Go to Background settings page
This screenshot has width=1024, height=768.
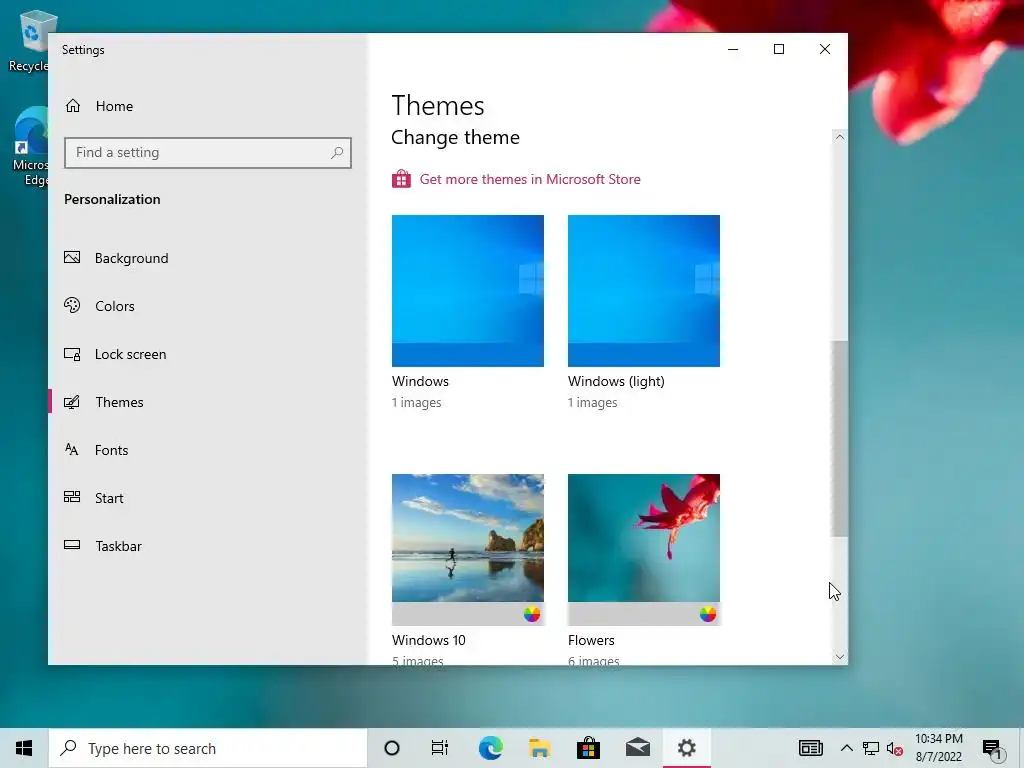(x=131, y=258)
